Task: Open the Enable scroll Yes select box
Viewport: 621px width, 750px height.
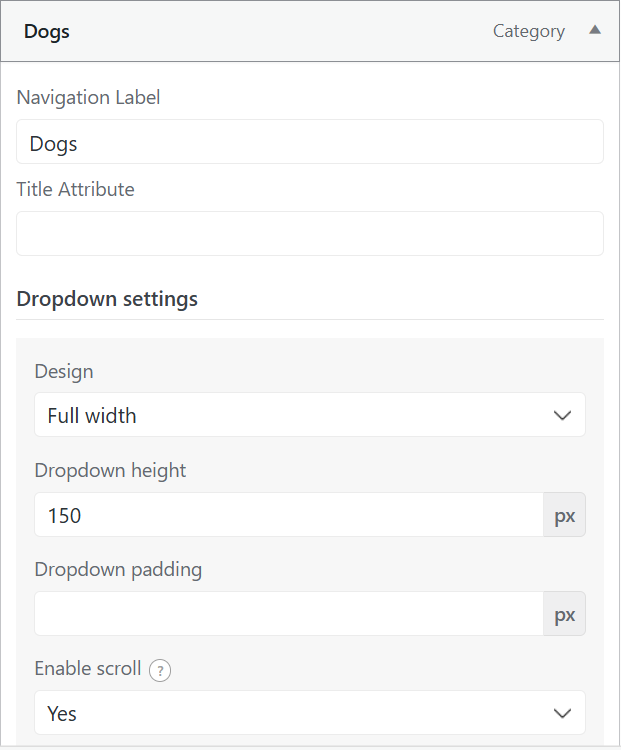Action: point(310,713)
